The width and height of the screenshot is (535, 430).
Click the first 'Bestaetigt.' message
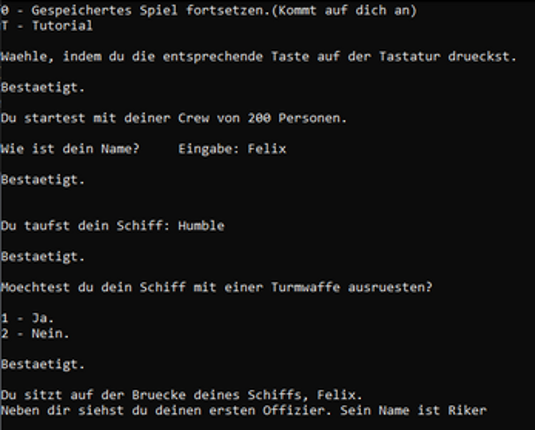43,88
